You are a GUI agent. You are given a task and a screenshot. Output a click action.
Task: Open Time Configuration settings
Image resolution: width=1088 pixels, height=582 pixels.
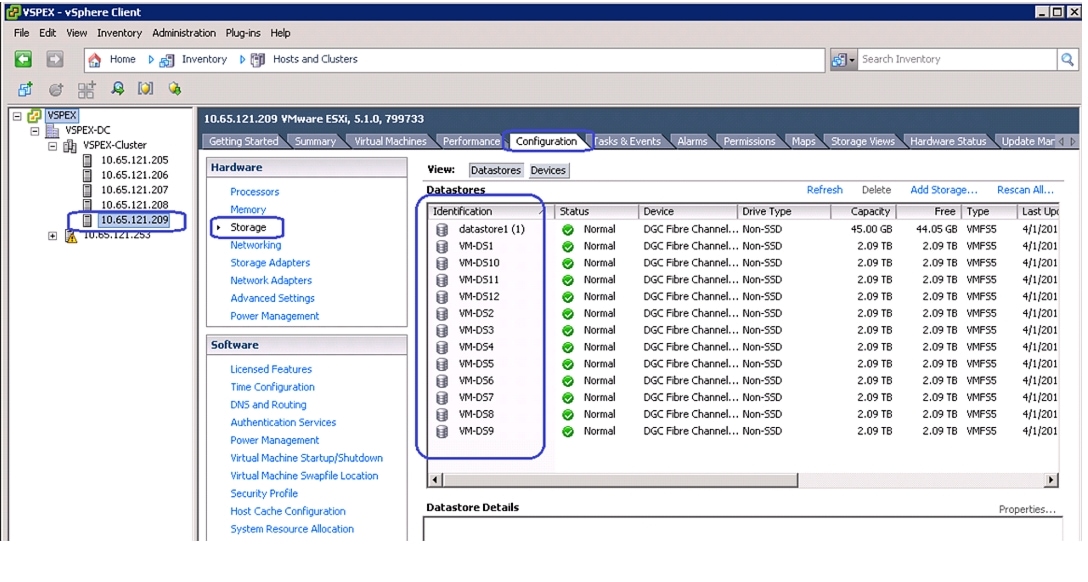tap(272, 386)
